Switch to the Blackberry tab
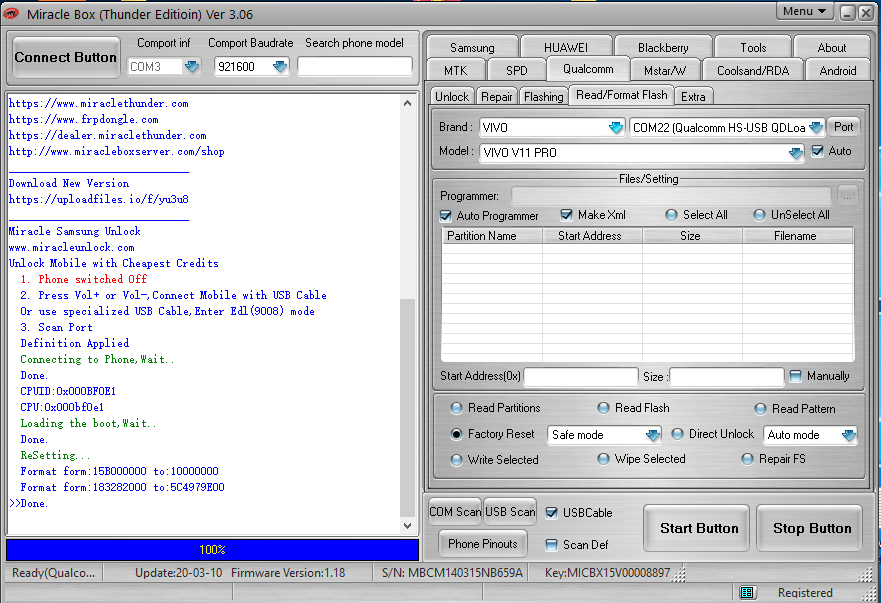 (663, 48)
